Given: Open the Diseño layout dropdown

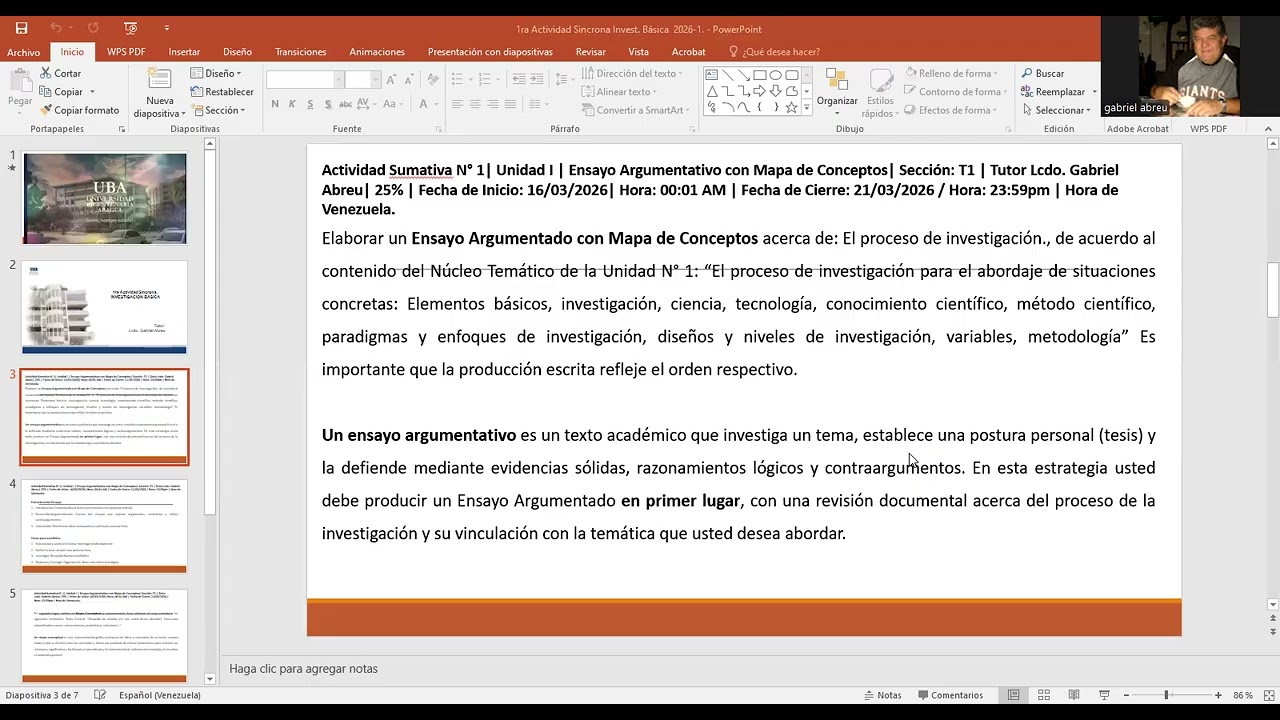Looking at the screenshot, I should coord(217,73).
